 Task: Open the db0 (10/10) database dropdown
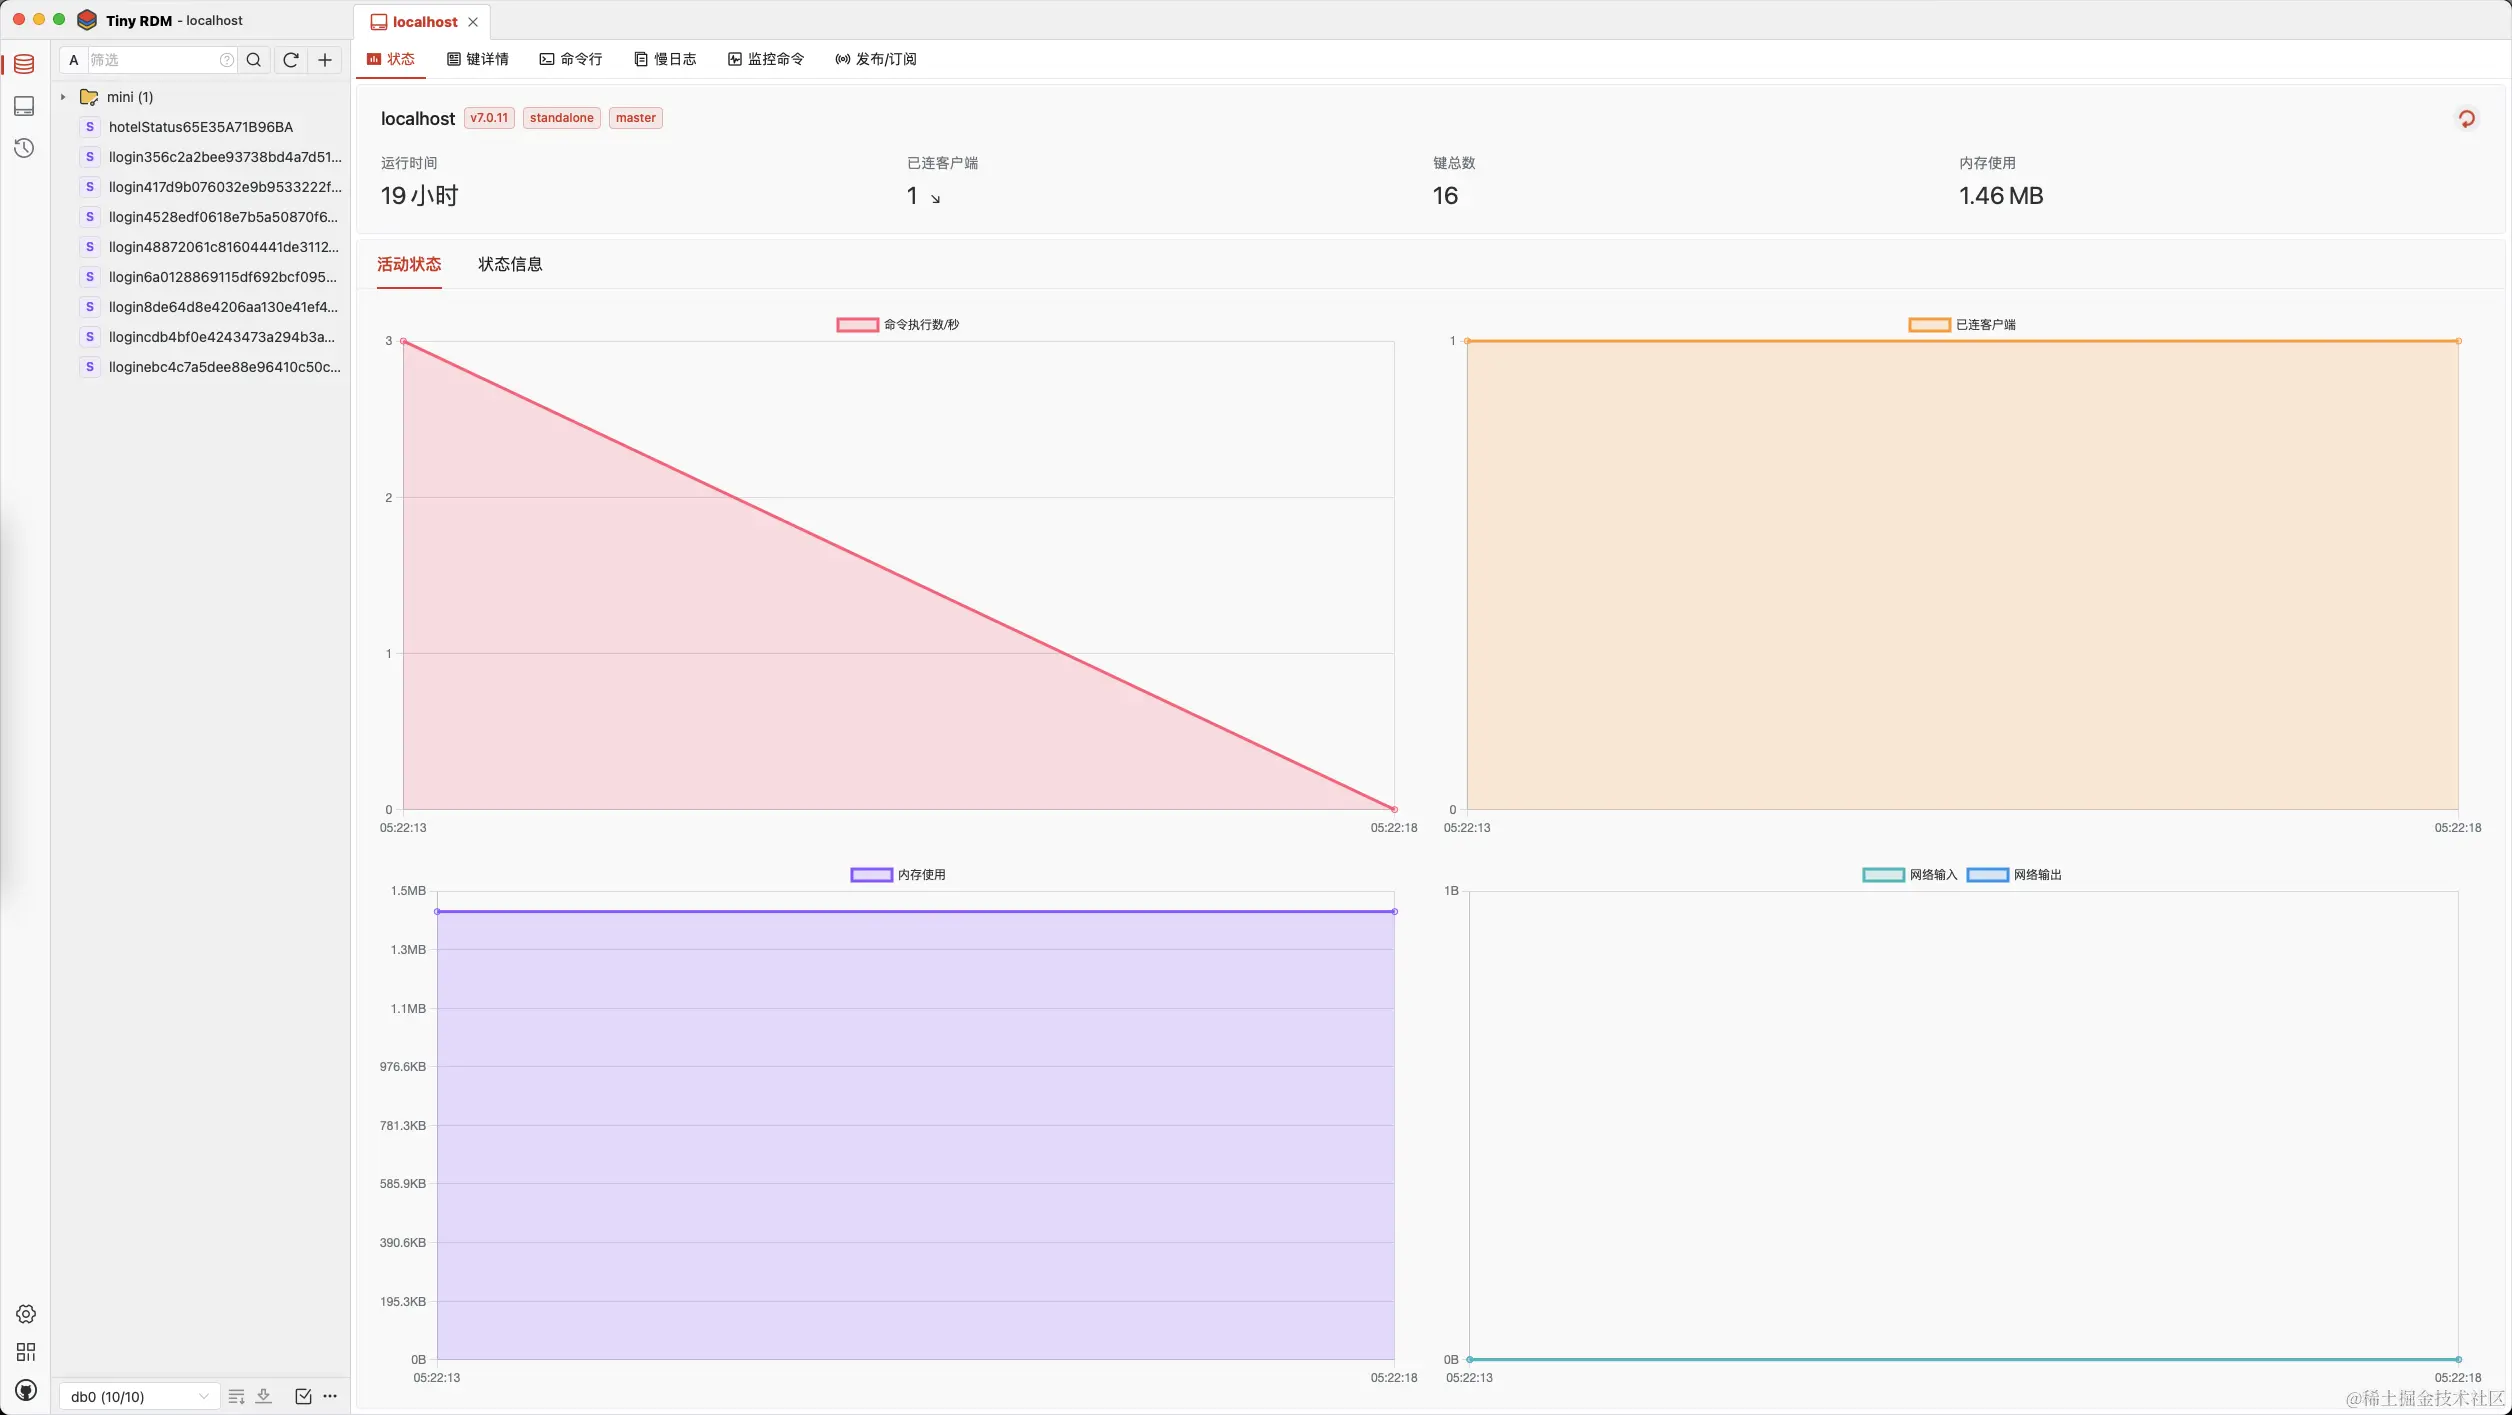[x=139, y=1396]
